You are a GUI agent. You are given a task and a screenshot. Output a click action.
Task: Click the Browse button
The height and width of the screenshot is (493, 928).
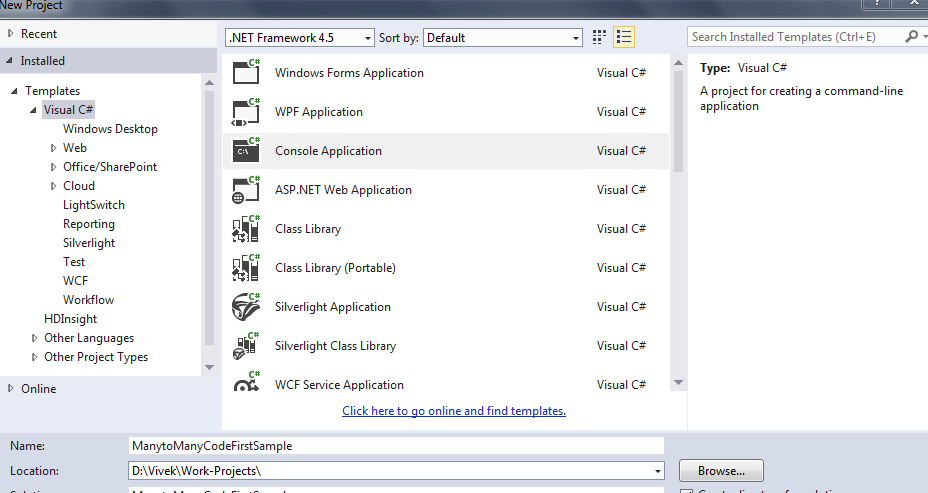point(720,470)
